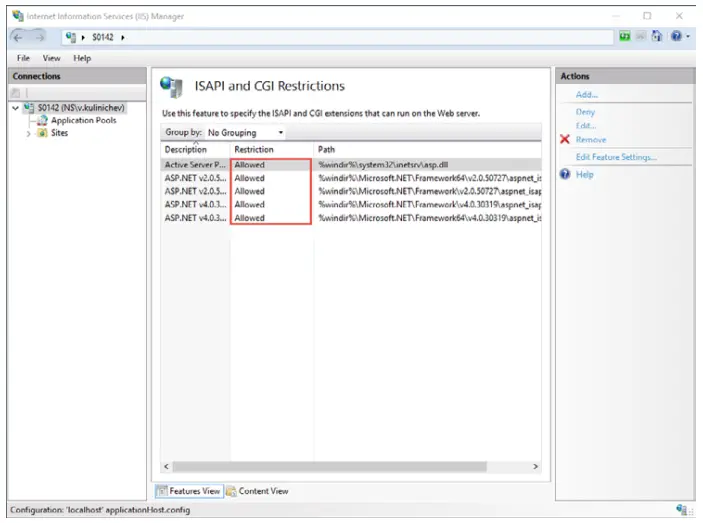Click the status bar network icon

click(682, 510)
